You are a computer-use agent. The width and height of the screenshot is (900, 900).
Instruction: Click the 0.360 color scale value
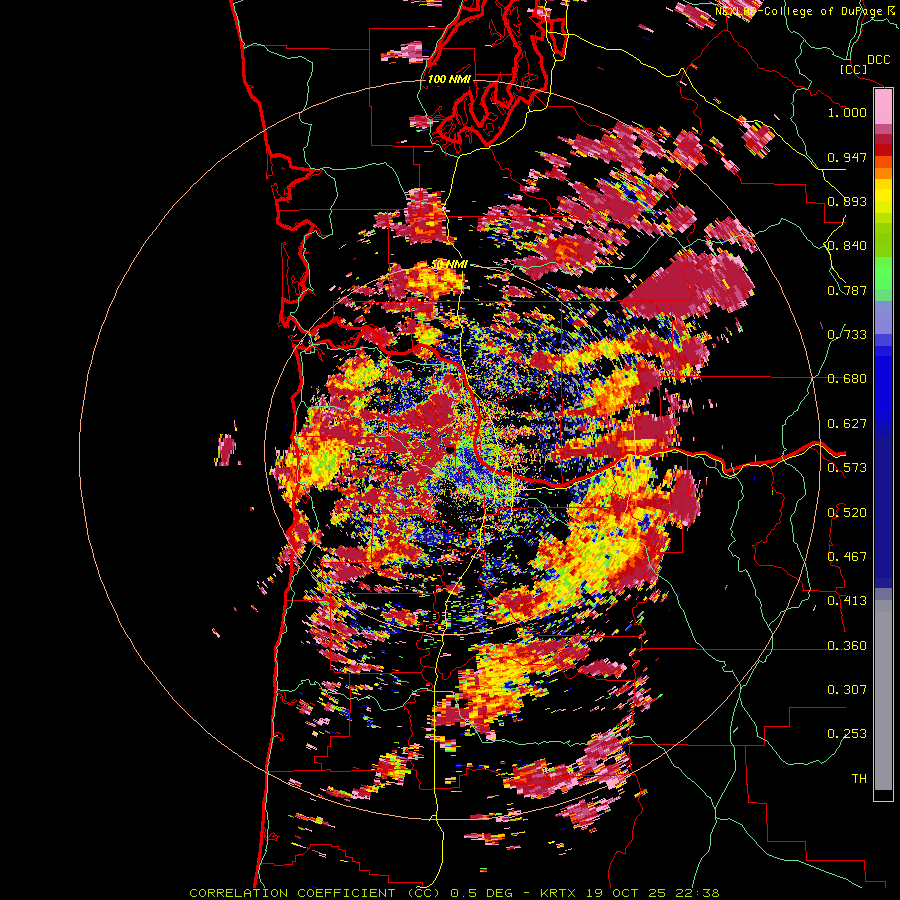(x=847, y=646)
